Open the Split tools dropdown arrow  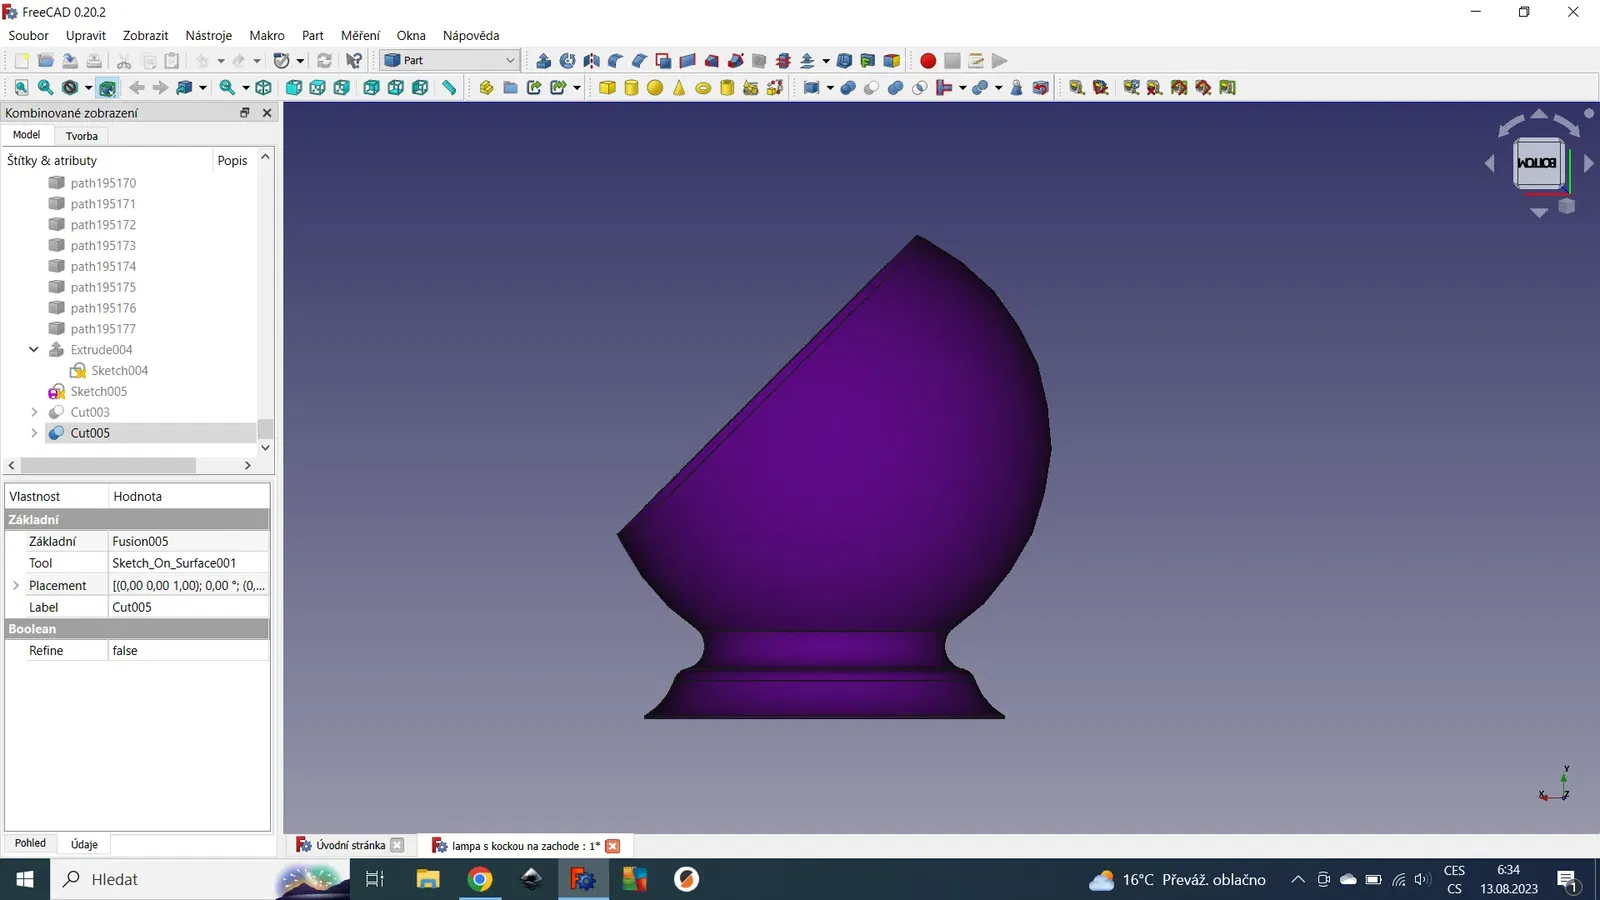(998, 88)
